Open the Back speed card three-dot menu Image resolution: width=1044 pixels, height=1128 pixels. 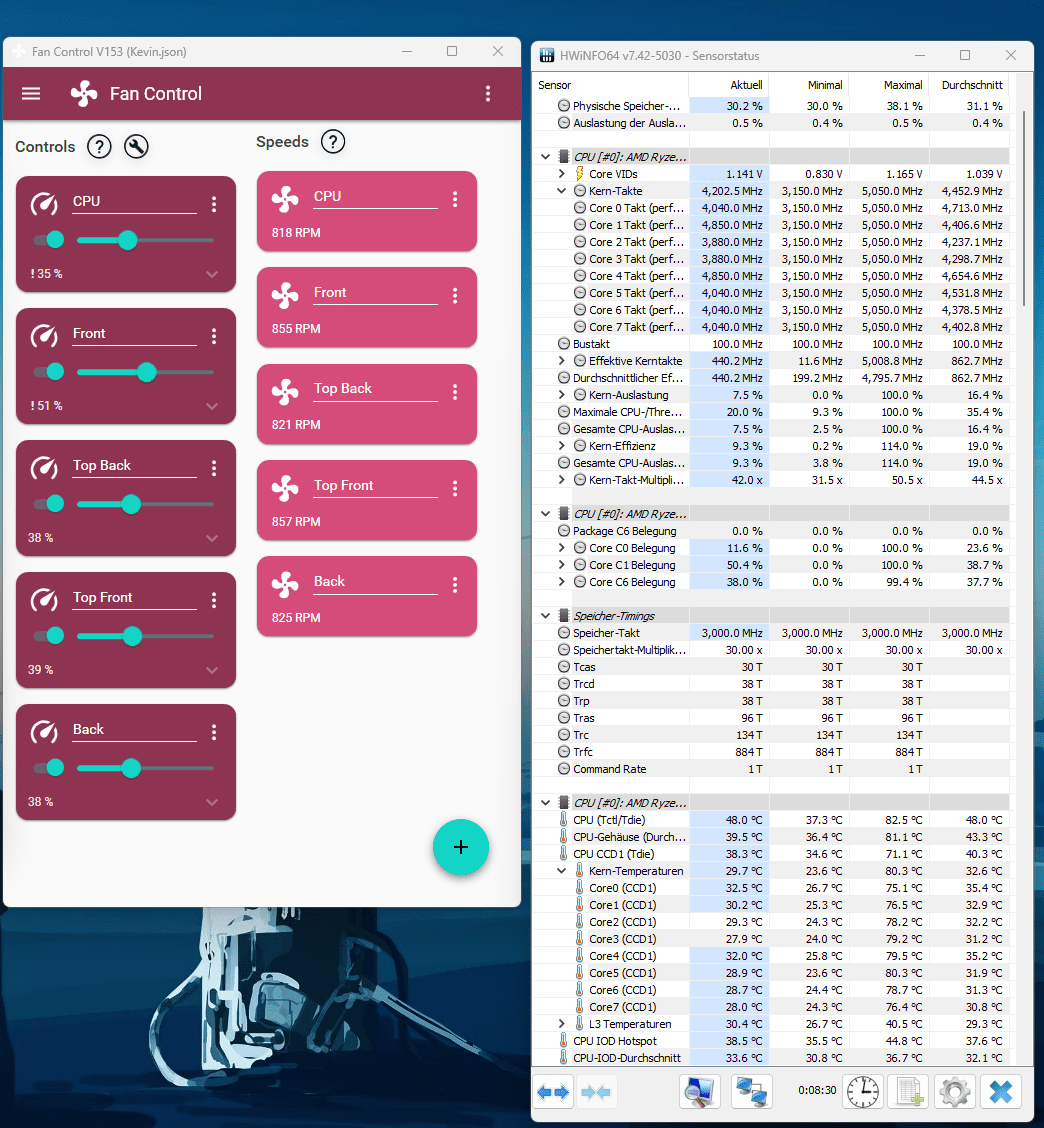click(455, 585)
